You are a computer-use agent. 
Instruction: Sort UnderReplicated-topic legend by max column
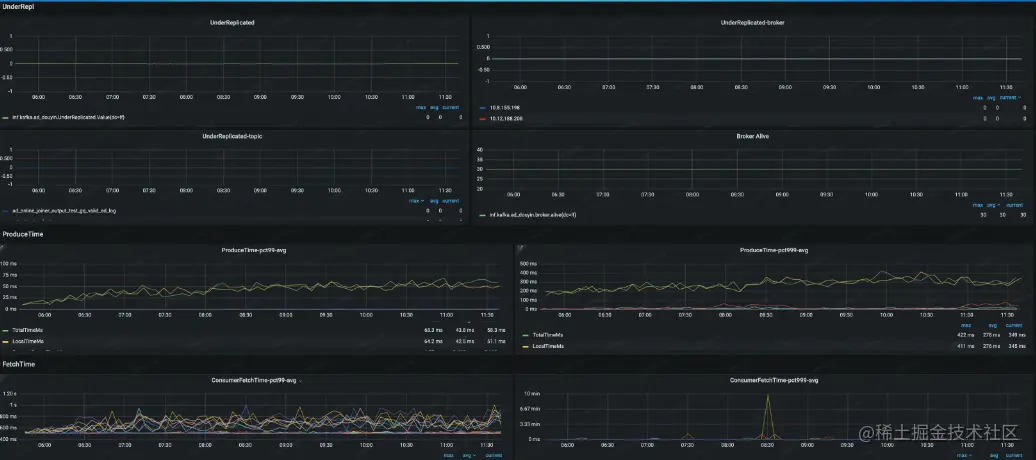[417, 200]
